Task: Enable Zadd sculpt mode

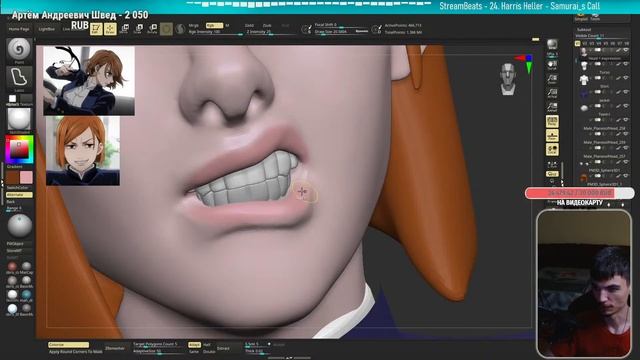Action: tap(249, 25)
